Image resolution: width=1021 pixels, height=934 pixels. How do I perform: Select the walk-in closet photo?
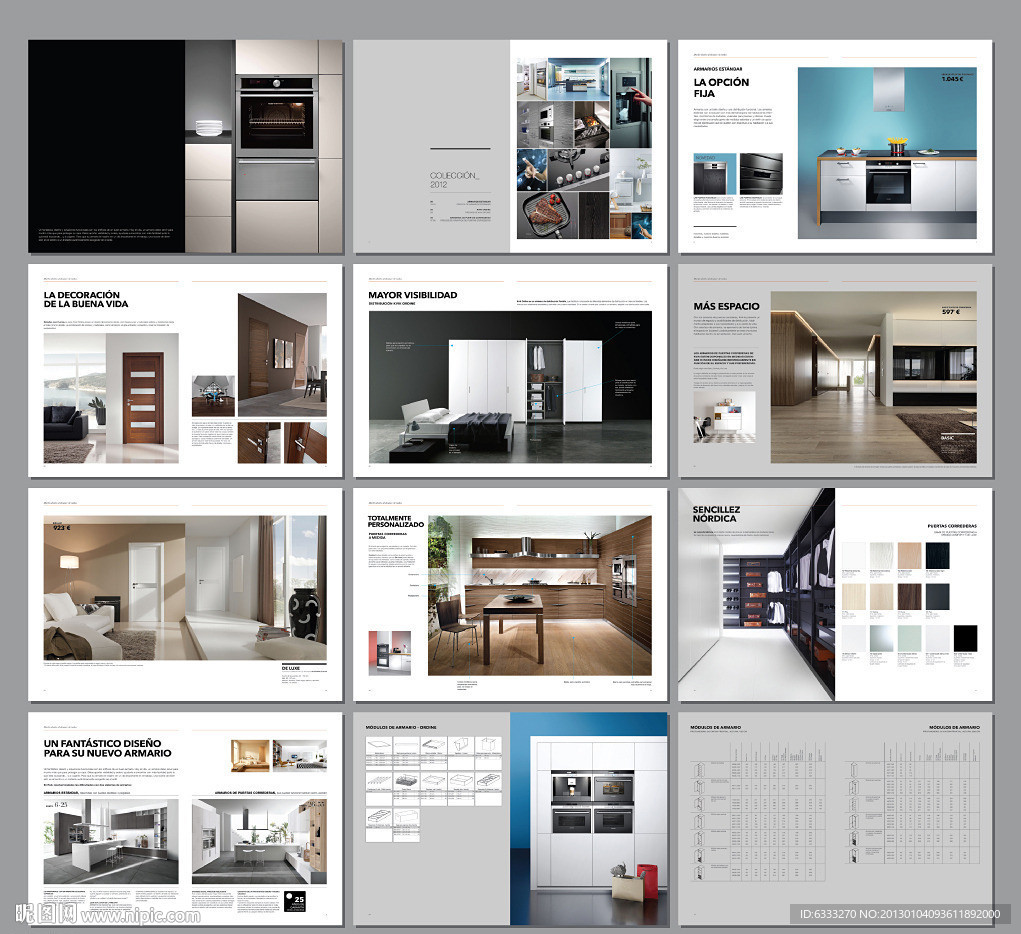coord(756,594)
